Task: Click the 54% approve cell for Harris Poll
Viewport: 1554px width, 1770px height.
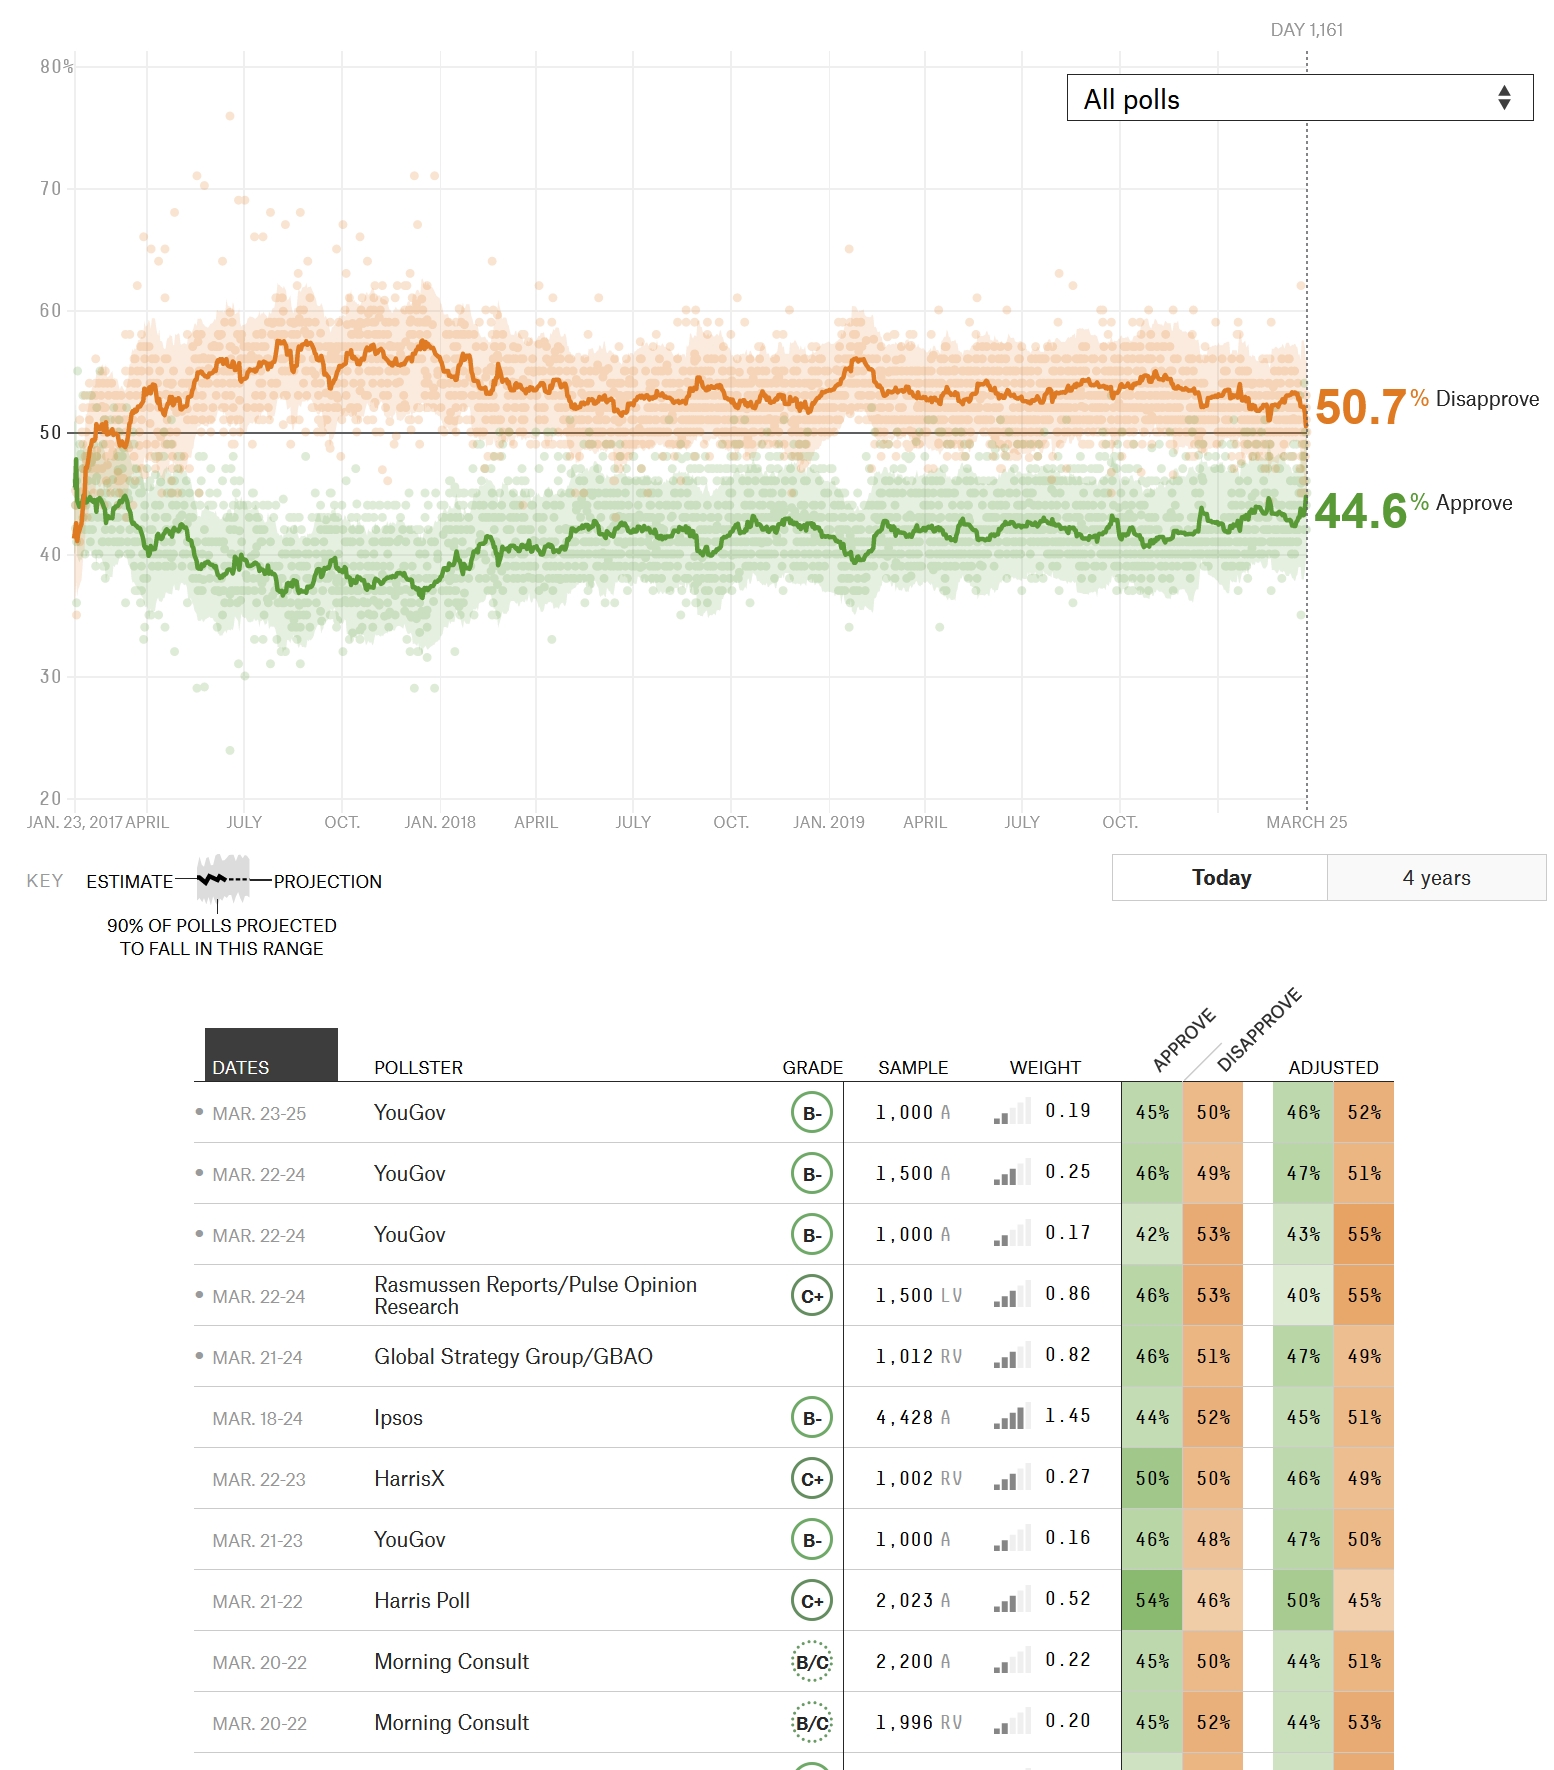Action: [1152, 1601]
